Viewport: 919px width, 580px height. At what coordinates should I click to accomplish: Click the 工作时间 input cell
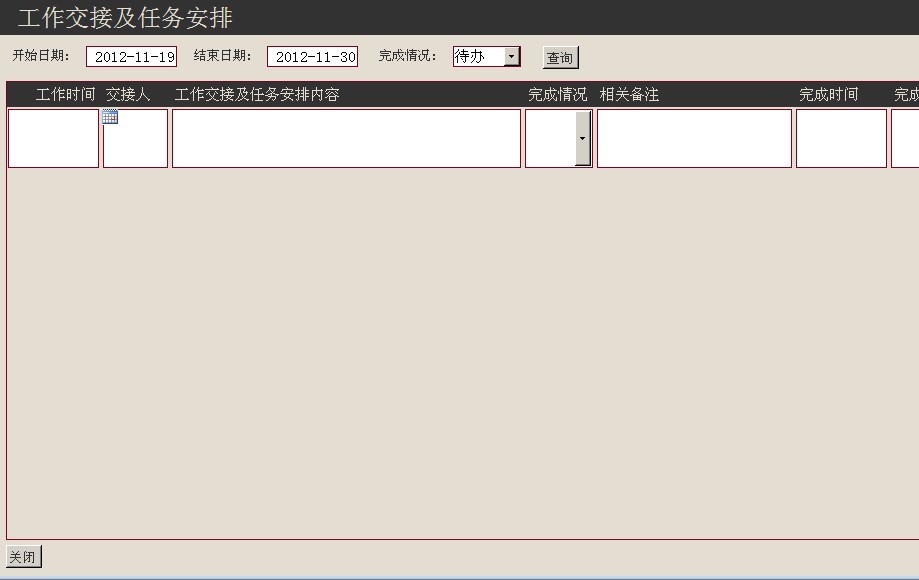click(x=53, y=138)
